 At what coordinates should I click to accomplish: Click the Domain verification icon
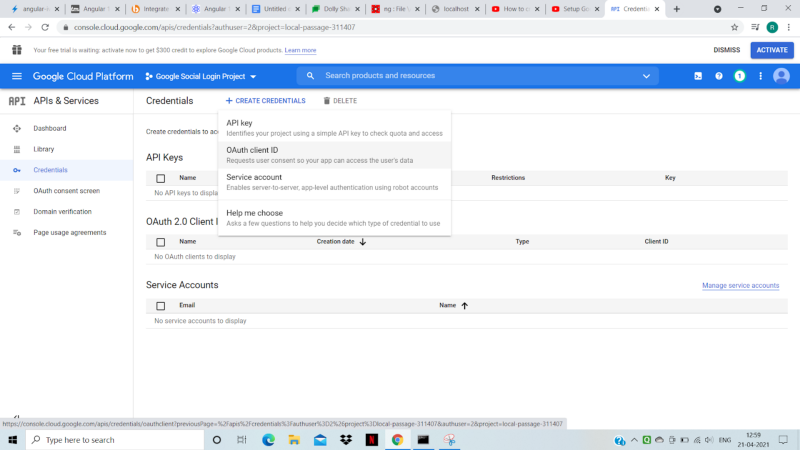[x=17, y=212]
